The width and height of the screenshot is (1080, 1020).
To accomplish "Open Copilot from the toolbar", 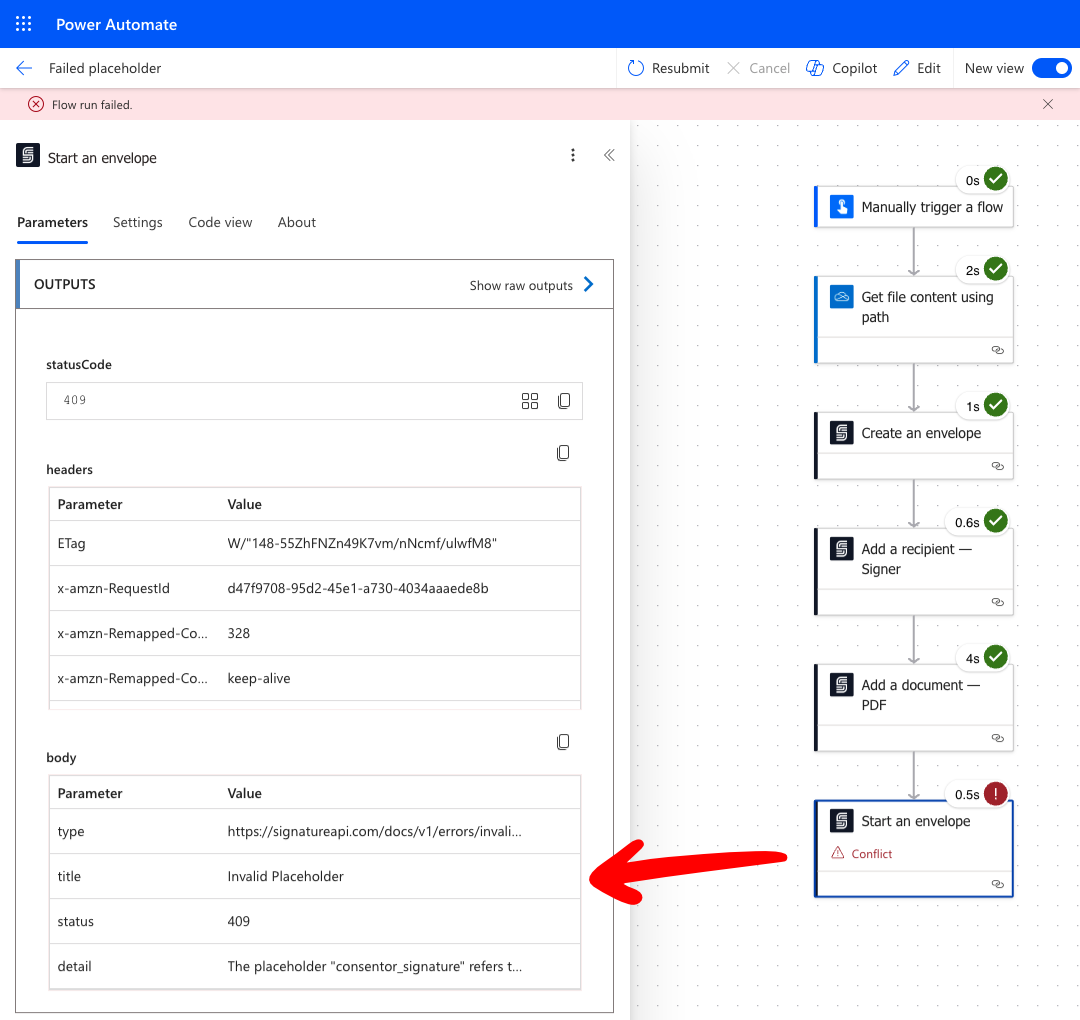I will click(x=841, y=68).
